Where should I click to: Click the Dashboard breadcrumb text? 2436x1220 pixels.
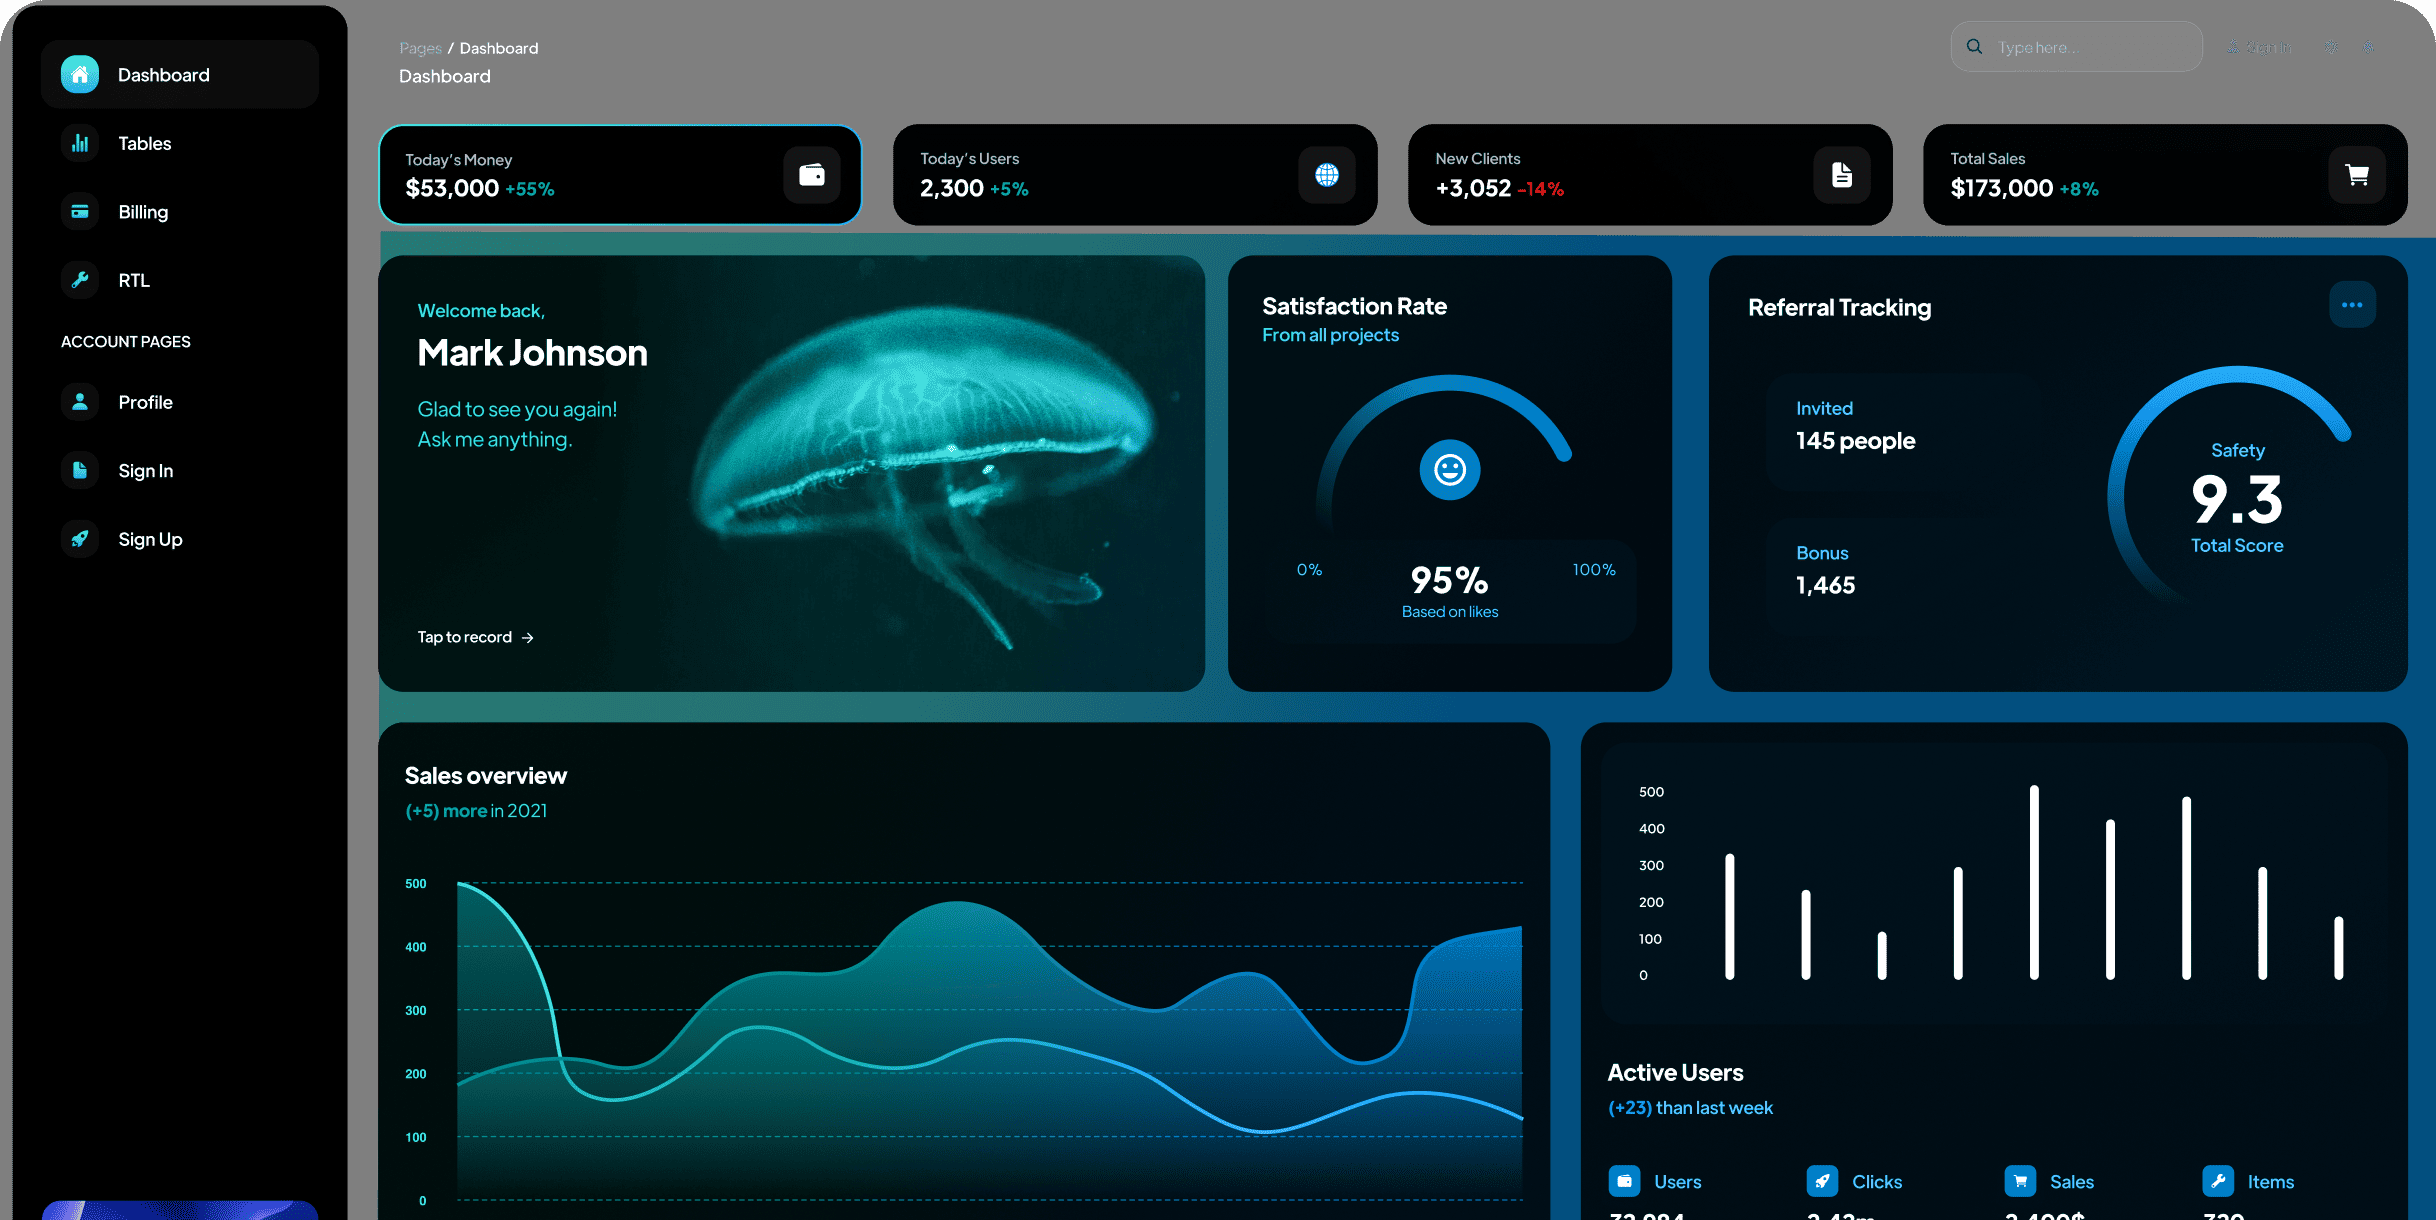point(499,48)
